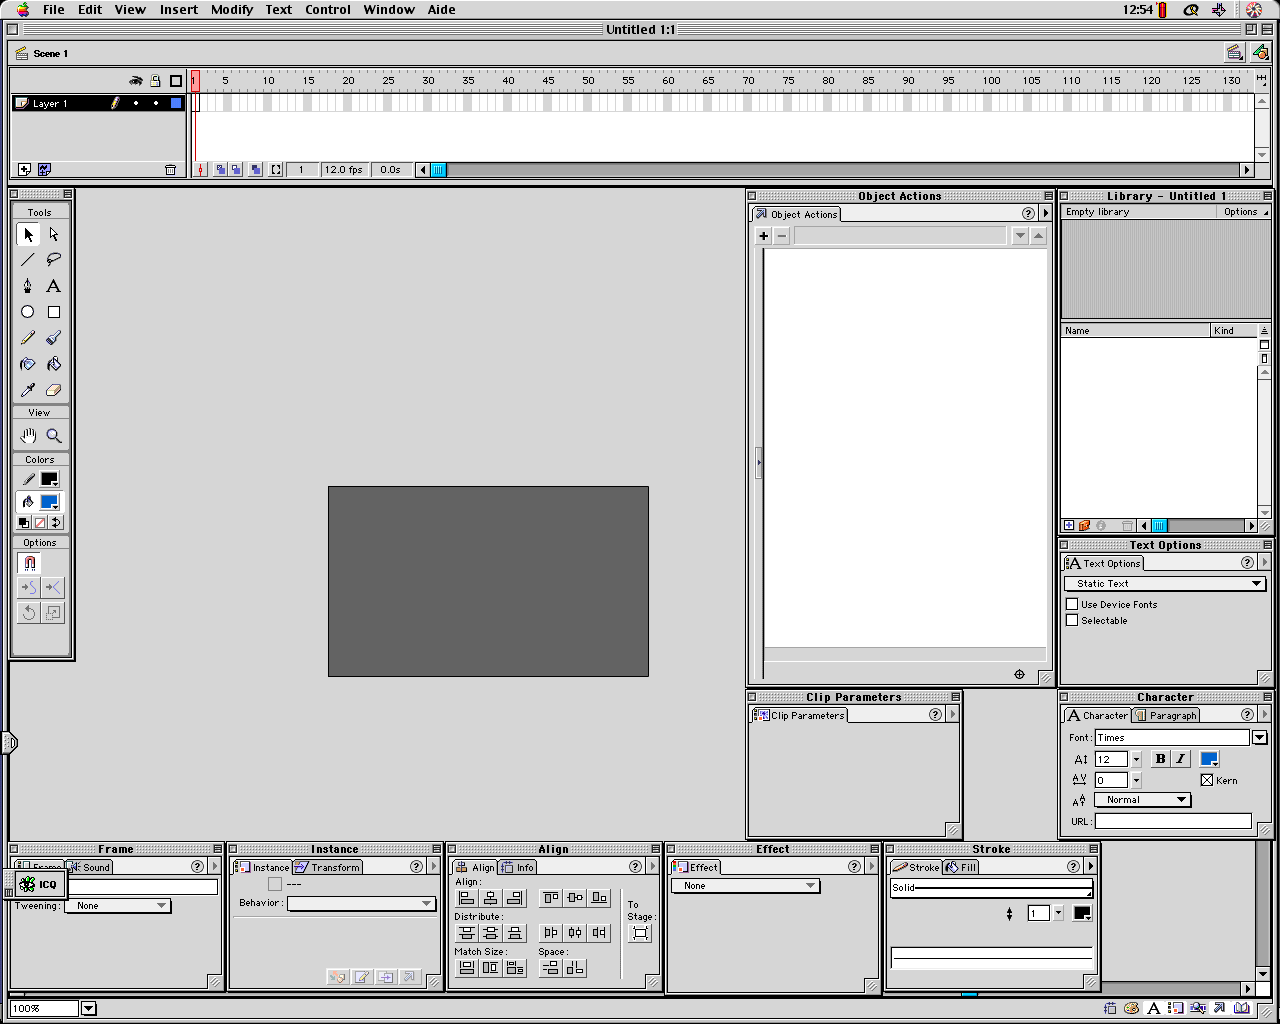The width and height of the screenshot is (1280, 1024).
Task: Click the blue fill color swatch
Action: pos(49,502)
